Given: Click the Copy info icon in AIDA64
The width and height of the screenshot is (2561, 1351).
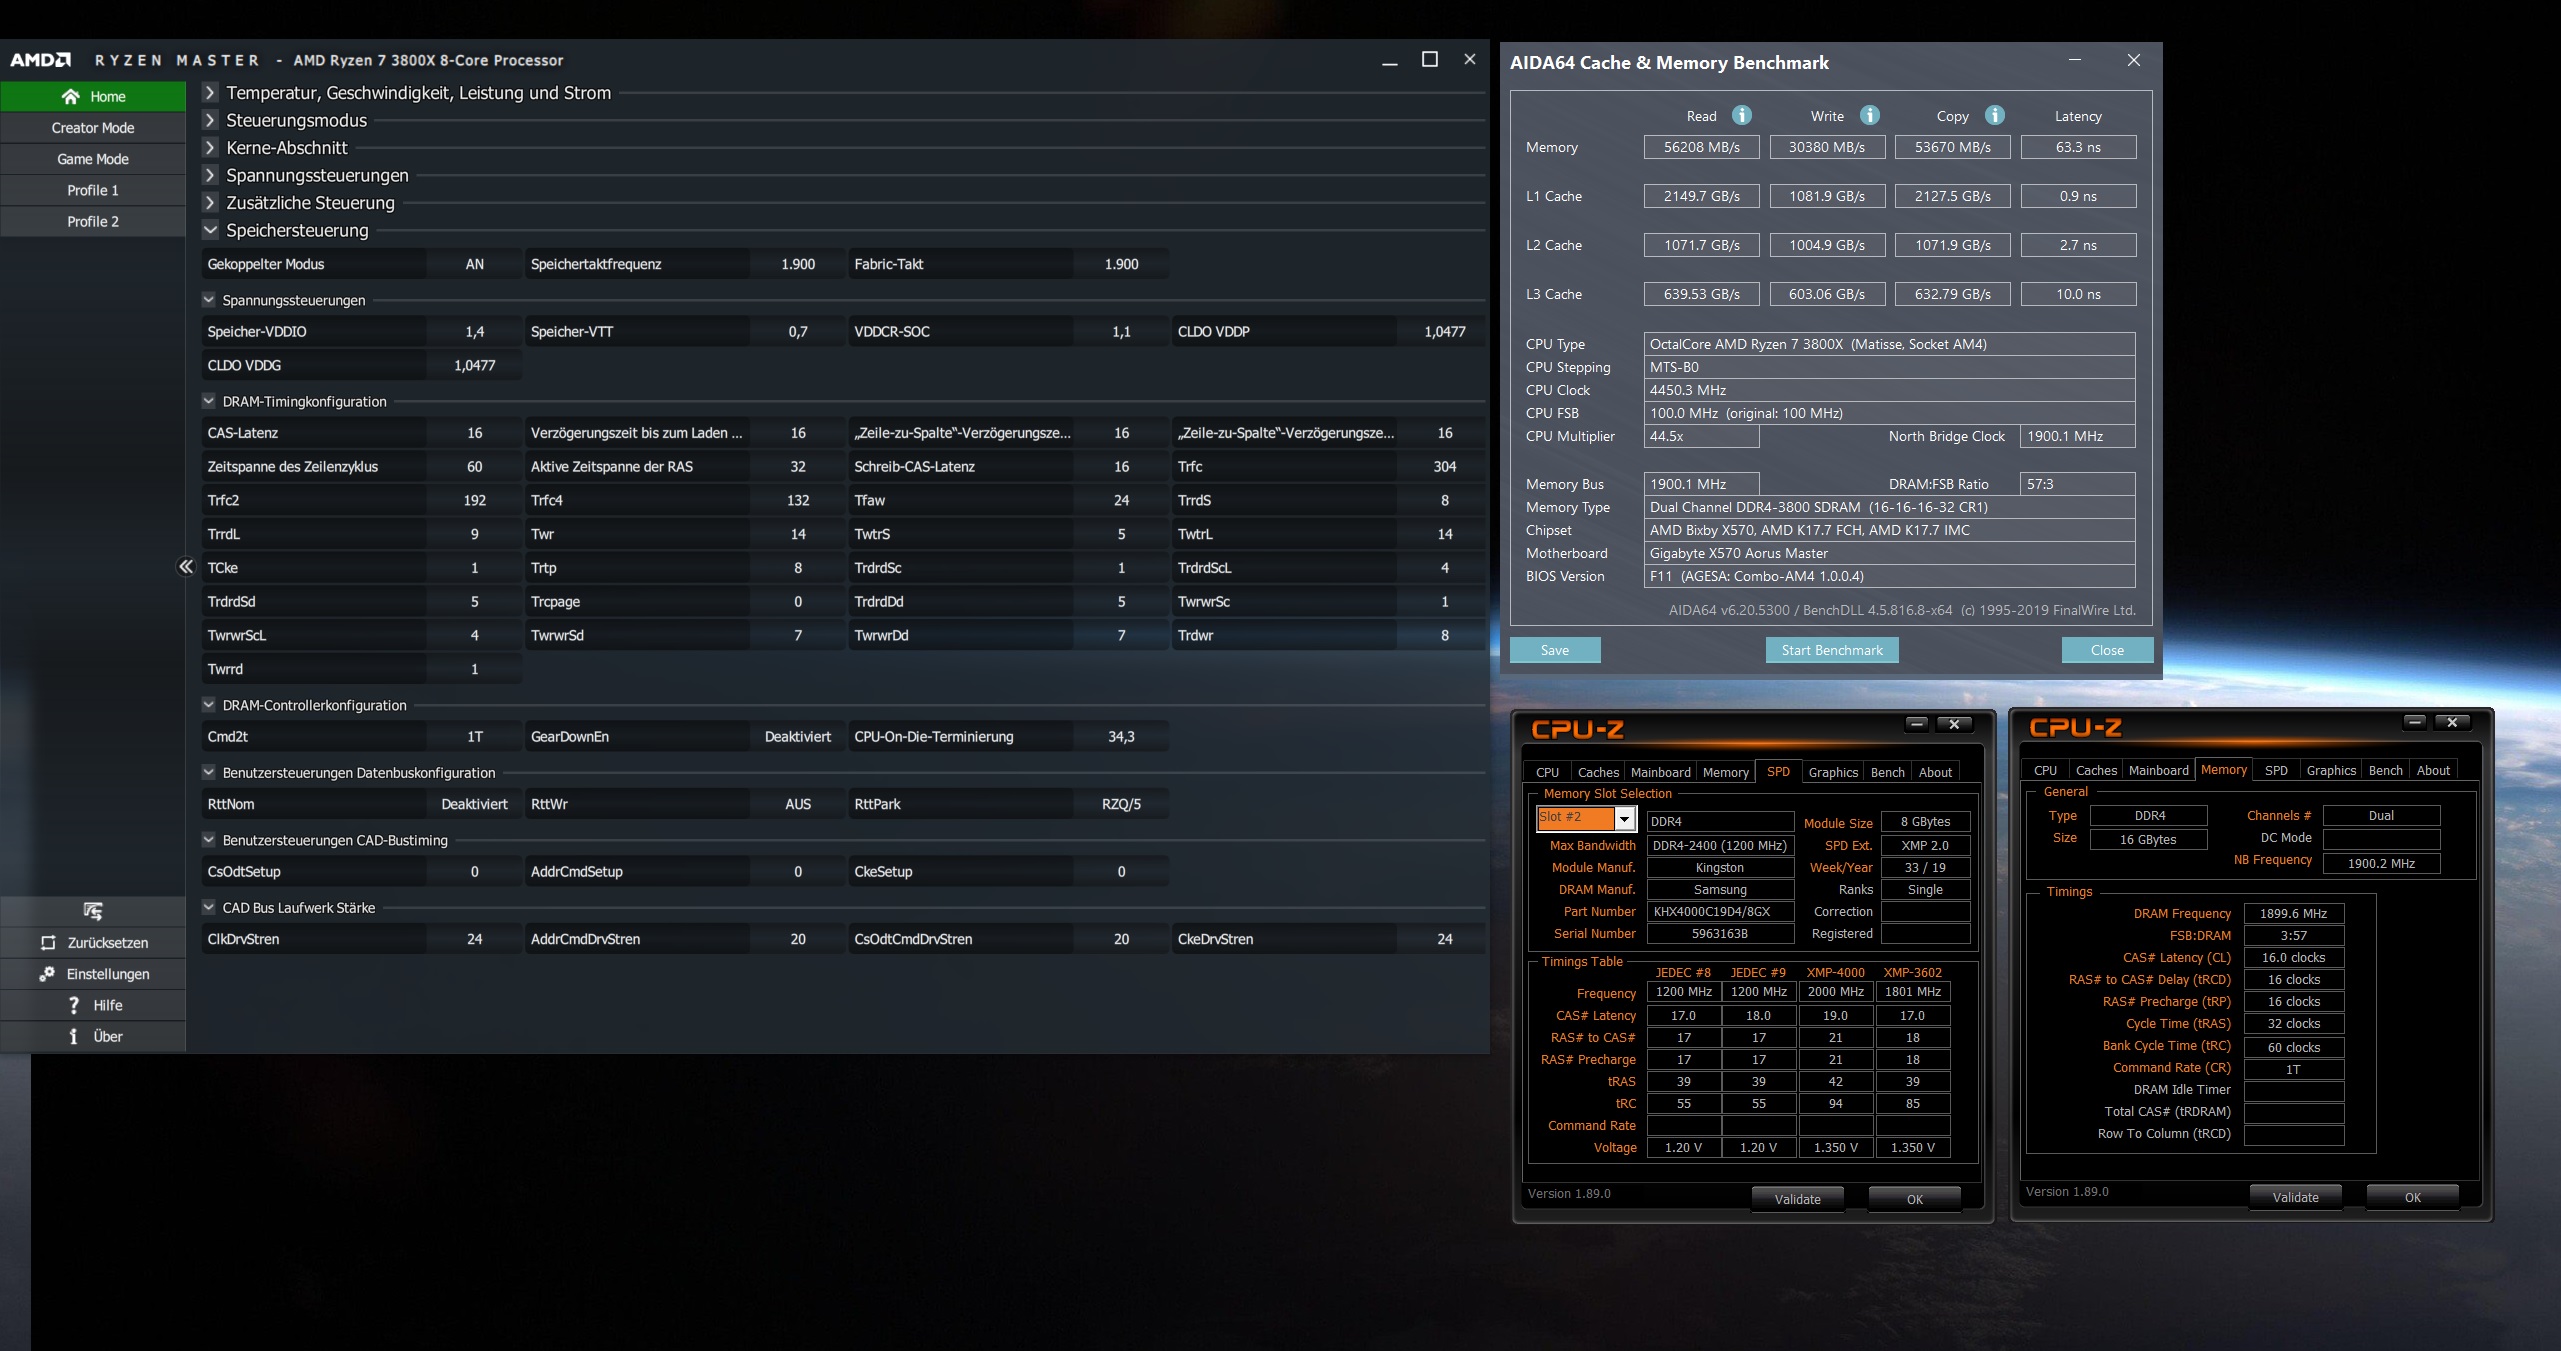Looking at the screenshot, I should coord(1994,115).
